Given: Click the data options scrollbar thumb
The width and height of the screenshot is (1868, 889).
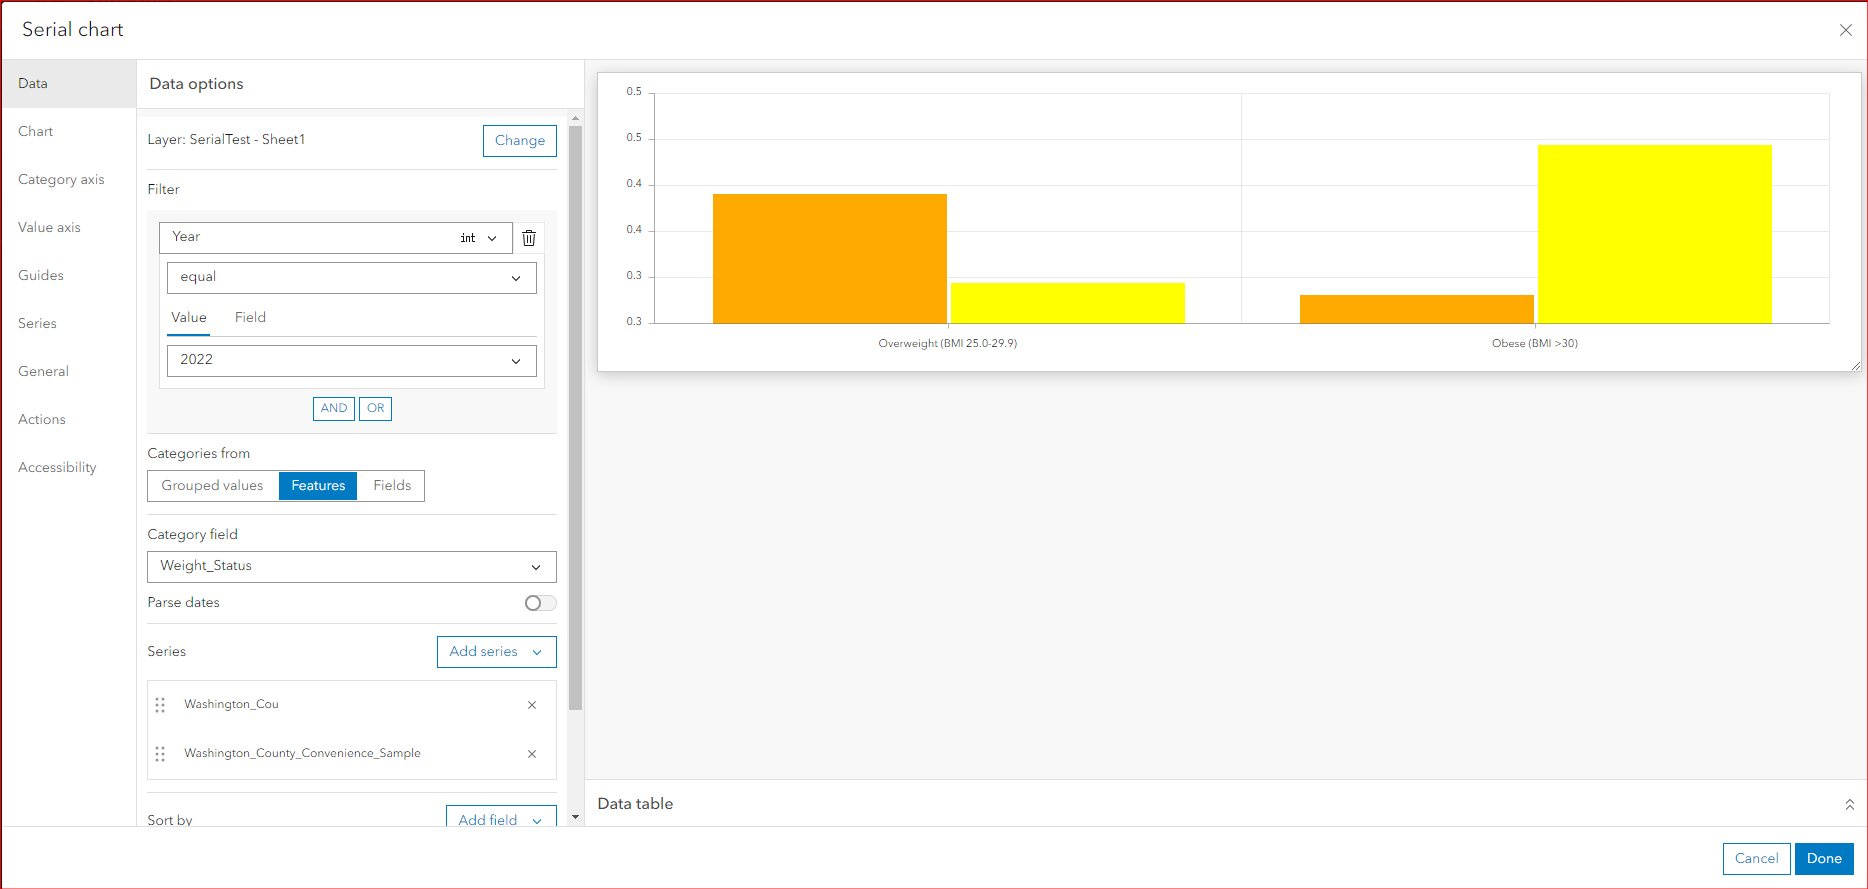Looking at the screenshot, I should pos(575,418).
